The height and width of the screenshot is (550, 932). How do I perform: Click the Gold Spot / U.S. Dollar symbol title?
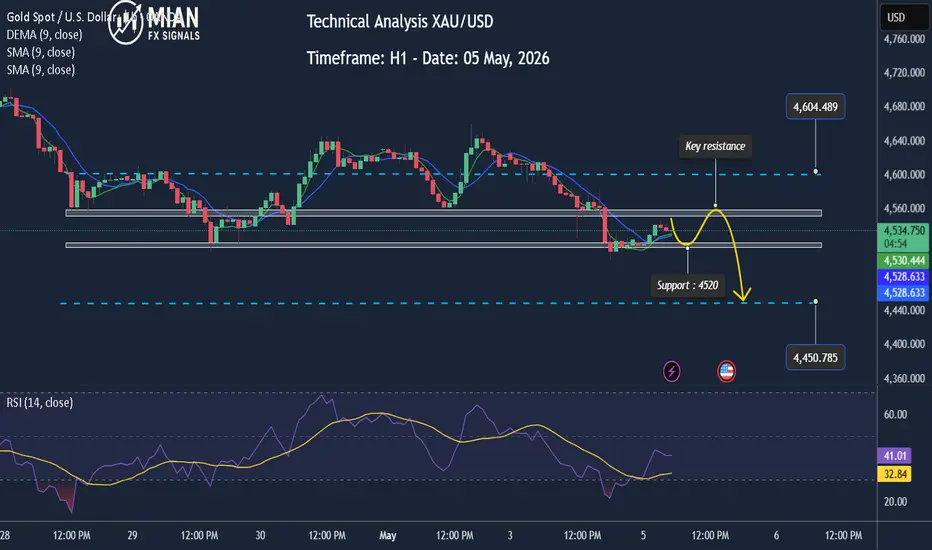tap(61, 17)
